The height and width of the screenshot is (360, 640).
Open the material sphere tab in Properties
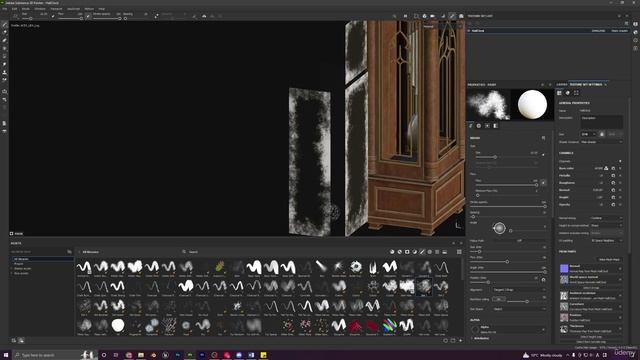(x=479, y=126)
